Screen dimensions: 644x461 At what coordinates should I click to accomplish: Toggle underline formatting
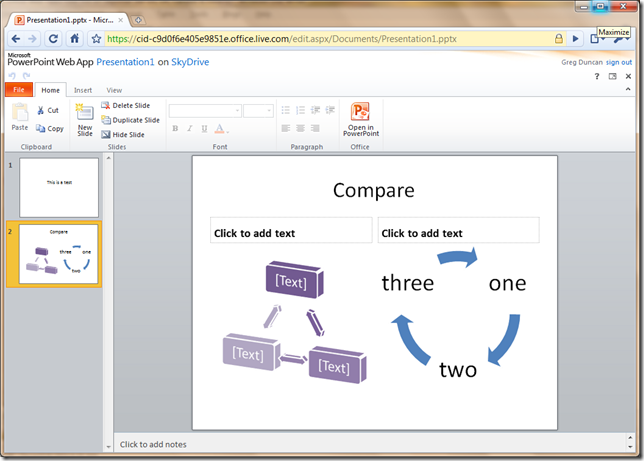204,129
